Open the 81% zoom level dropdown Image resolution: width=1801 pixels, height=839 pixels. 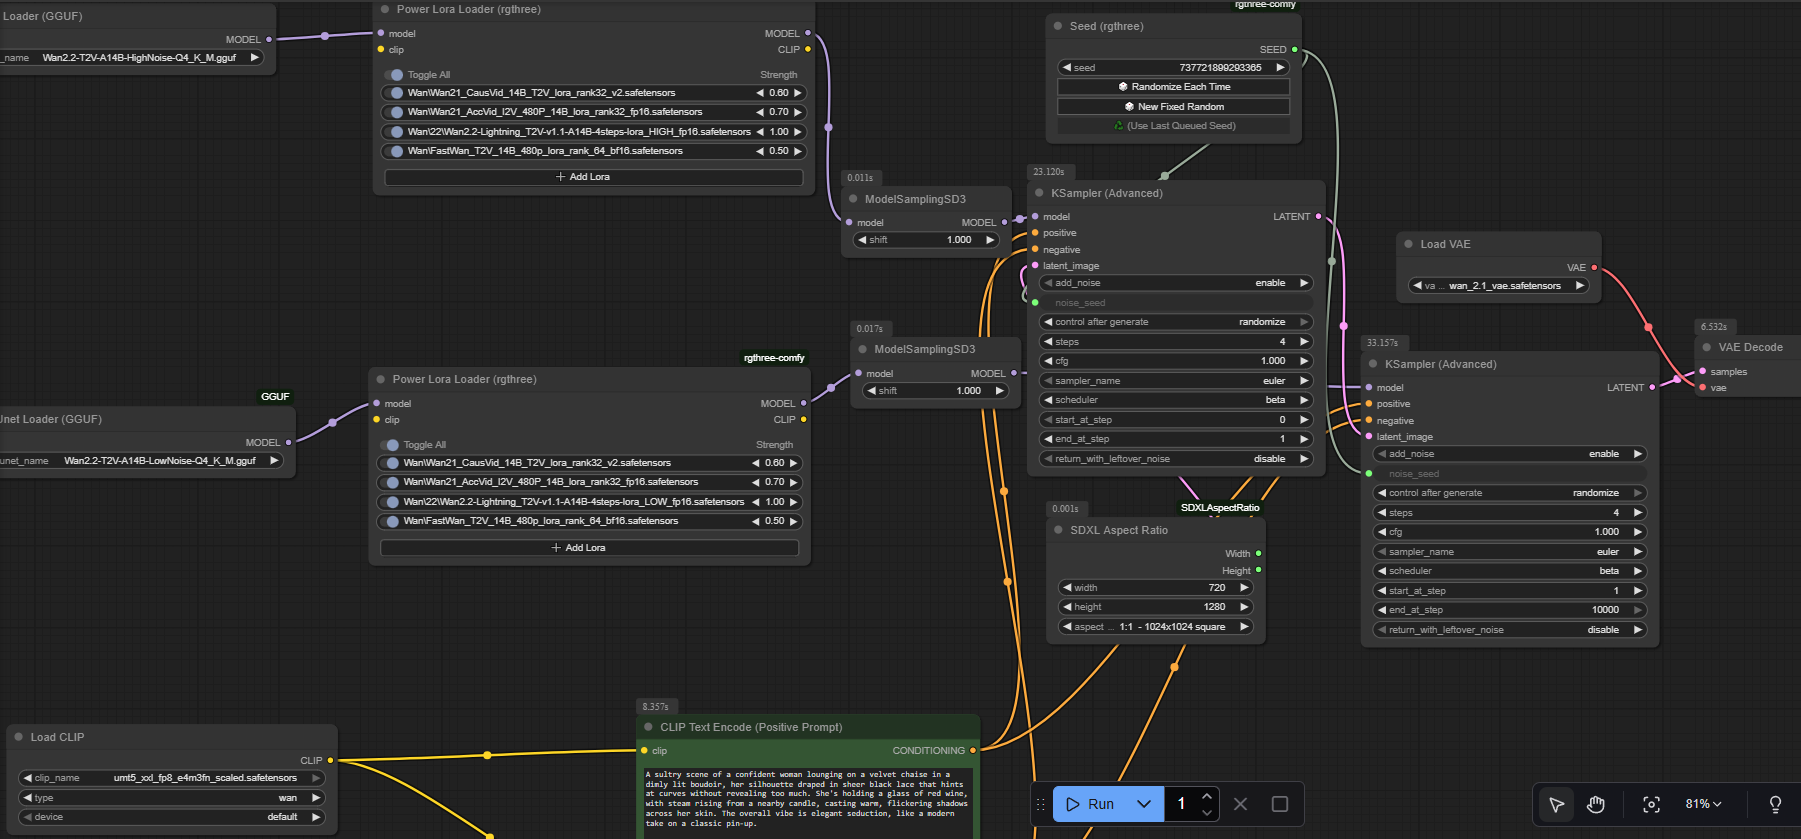click(x=1703, y=804)
